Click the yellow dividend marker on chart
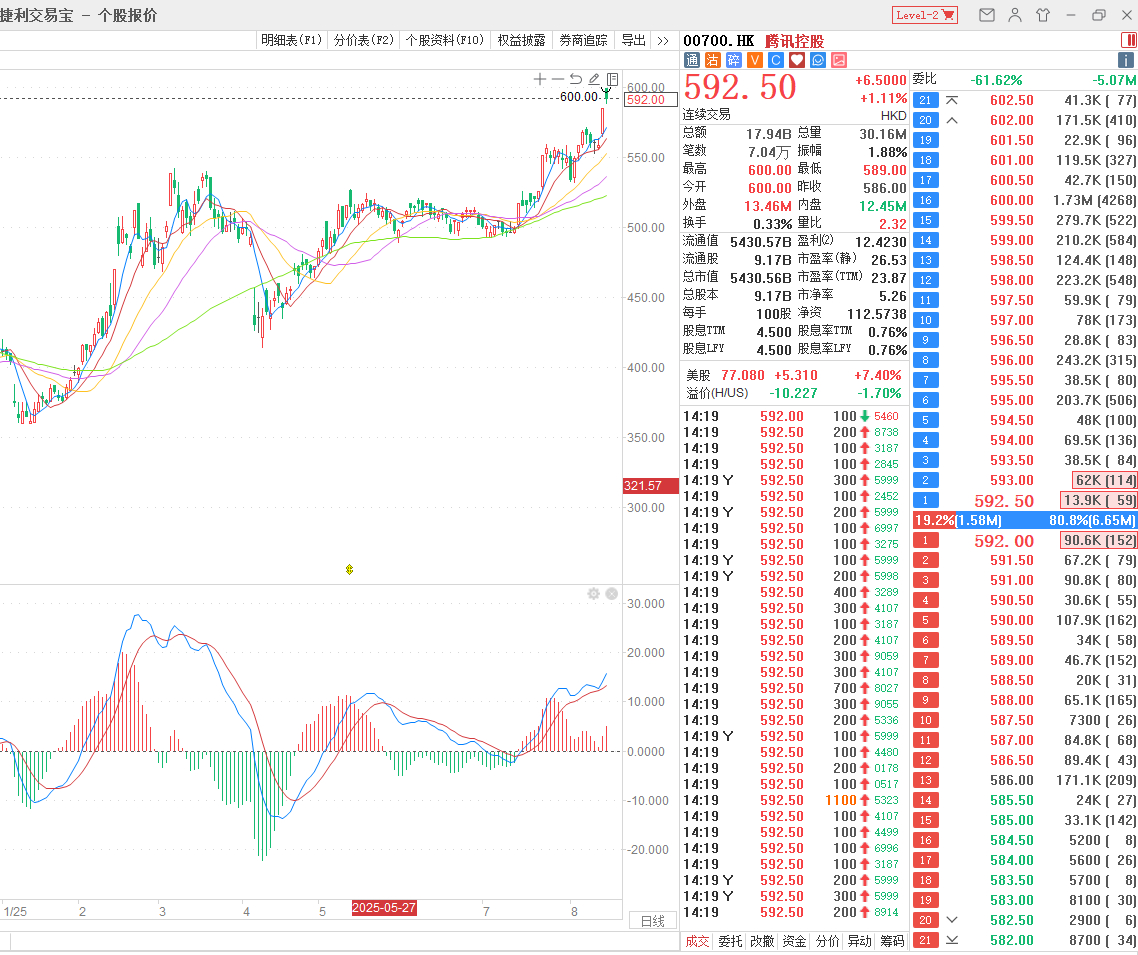Viewport: 1138px width, 955px height. click(349, 570)
